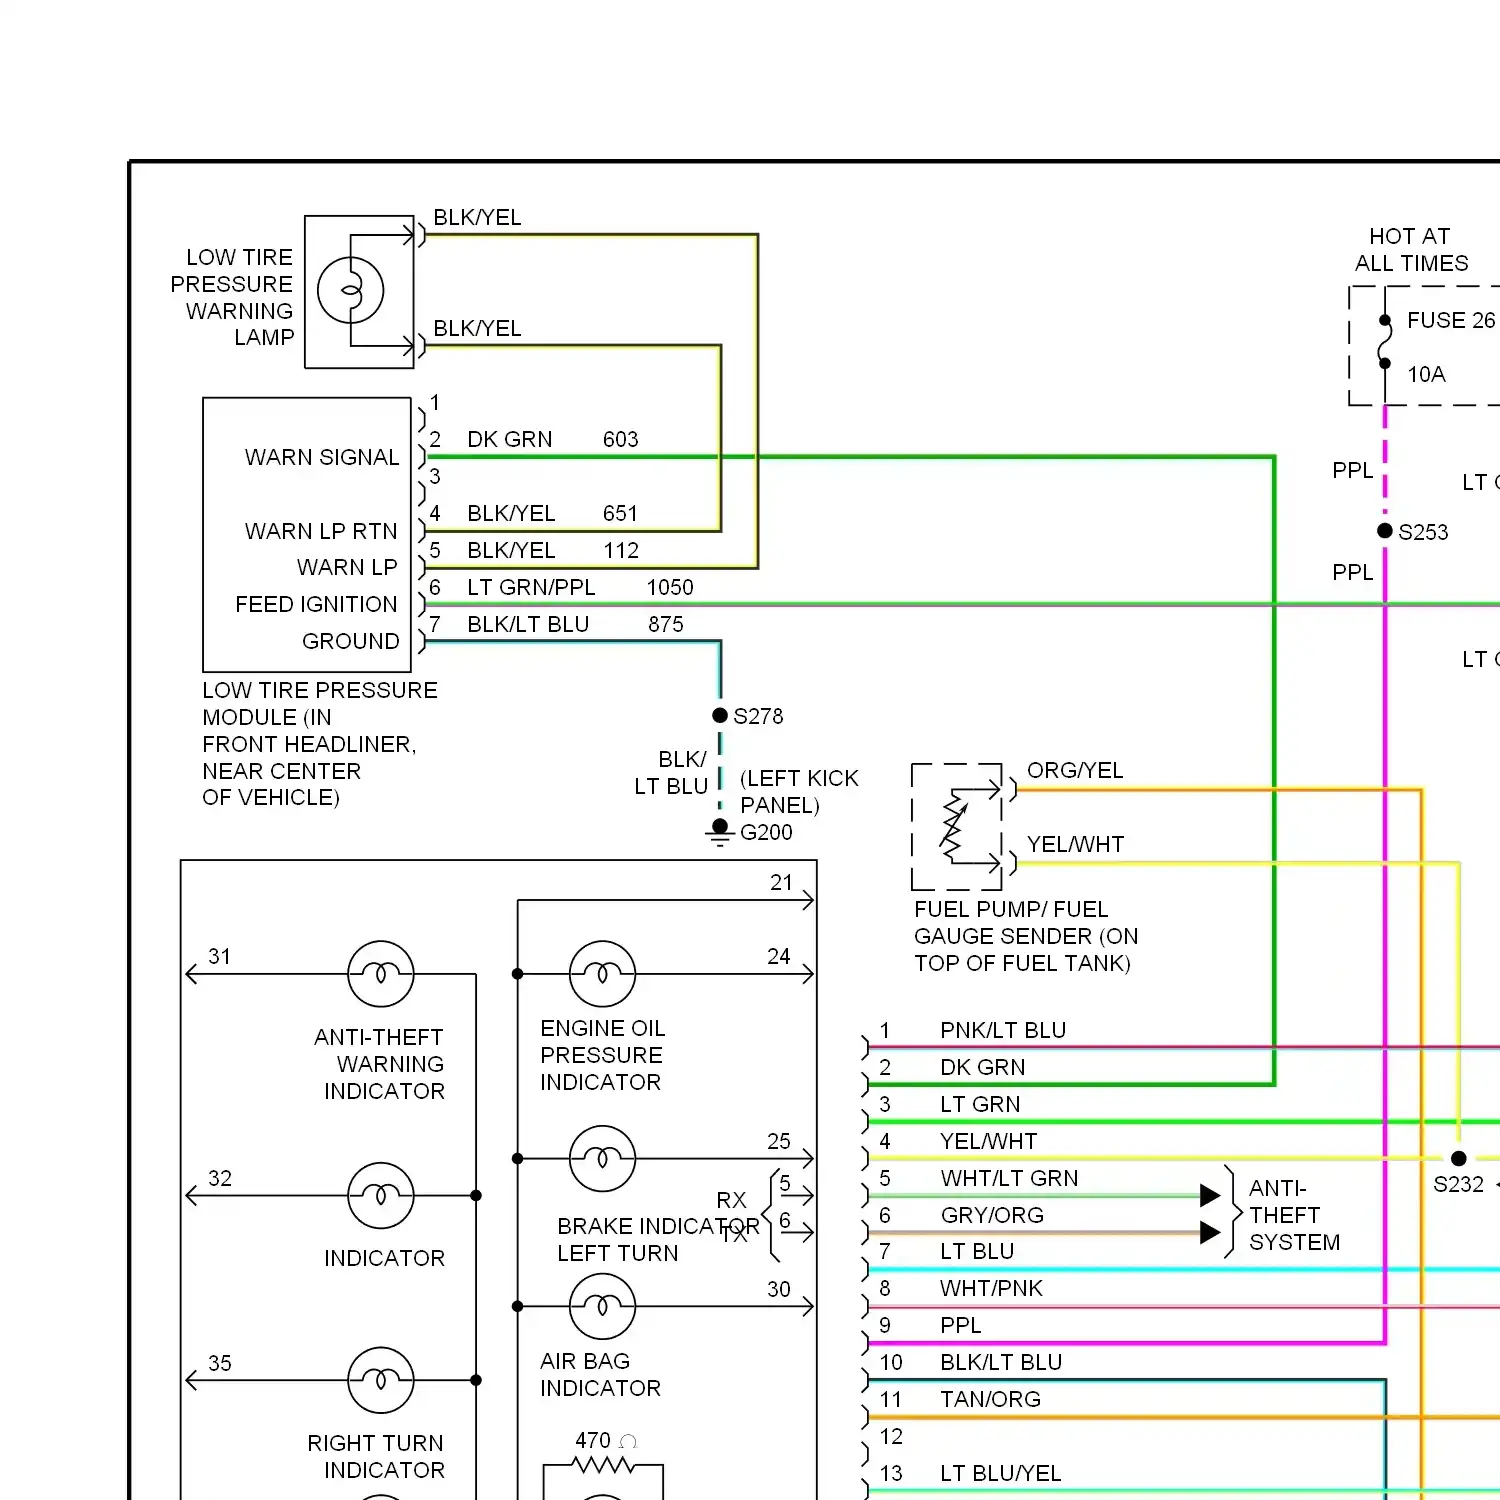This screenshot has width=1500, height=1500.
Task: Click the "WHT/LT GRN" pin 5 label
Action: pyautogui.click(x=1009, y=1178)
